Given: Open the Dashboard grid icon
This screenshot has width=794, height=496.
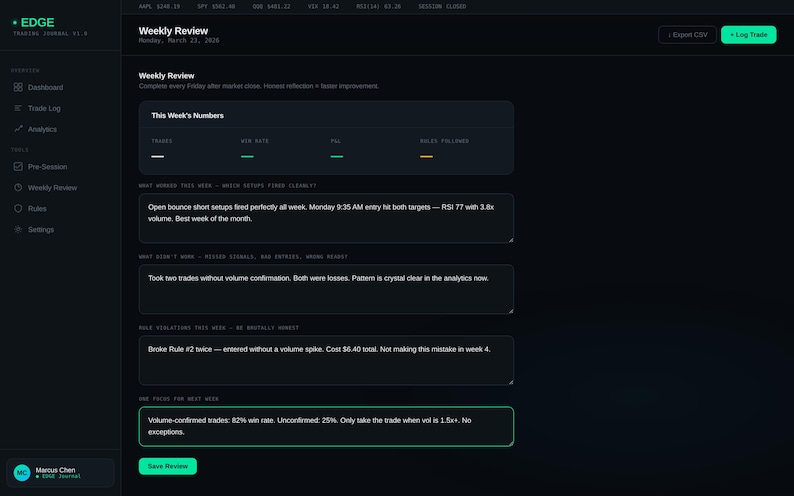Looking at the screenshot, I should [x=18, y=87].
